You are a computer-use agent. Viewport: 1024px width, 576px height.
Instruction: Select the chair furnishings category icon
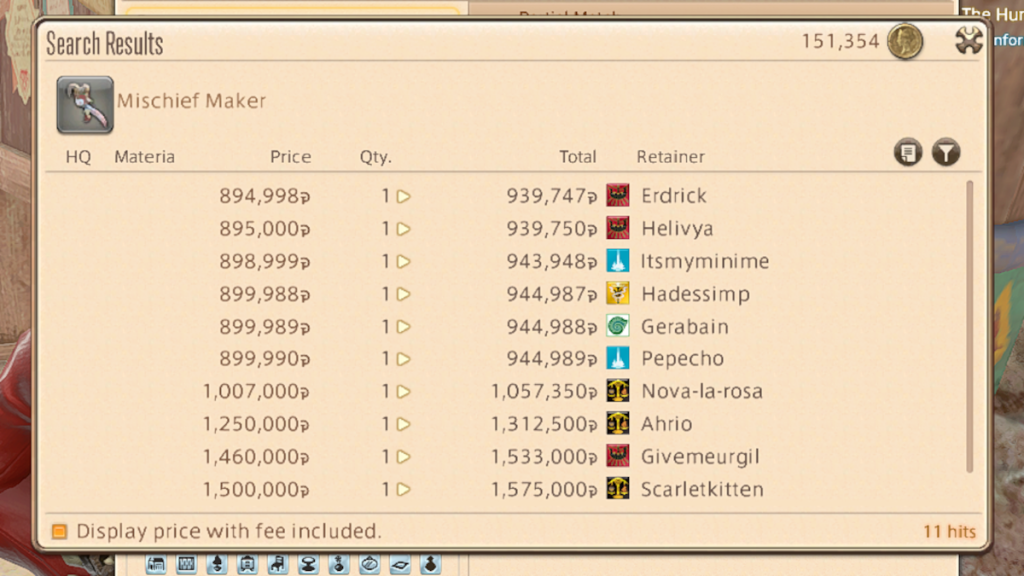(277, 563)
